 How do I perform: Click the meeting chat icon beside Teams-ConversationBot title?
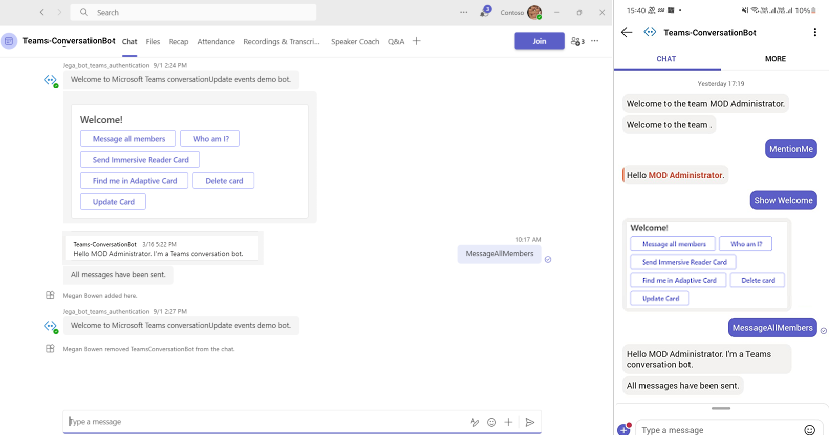pos(9,41)
